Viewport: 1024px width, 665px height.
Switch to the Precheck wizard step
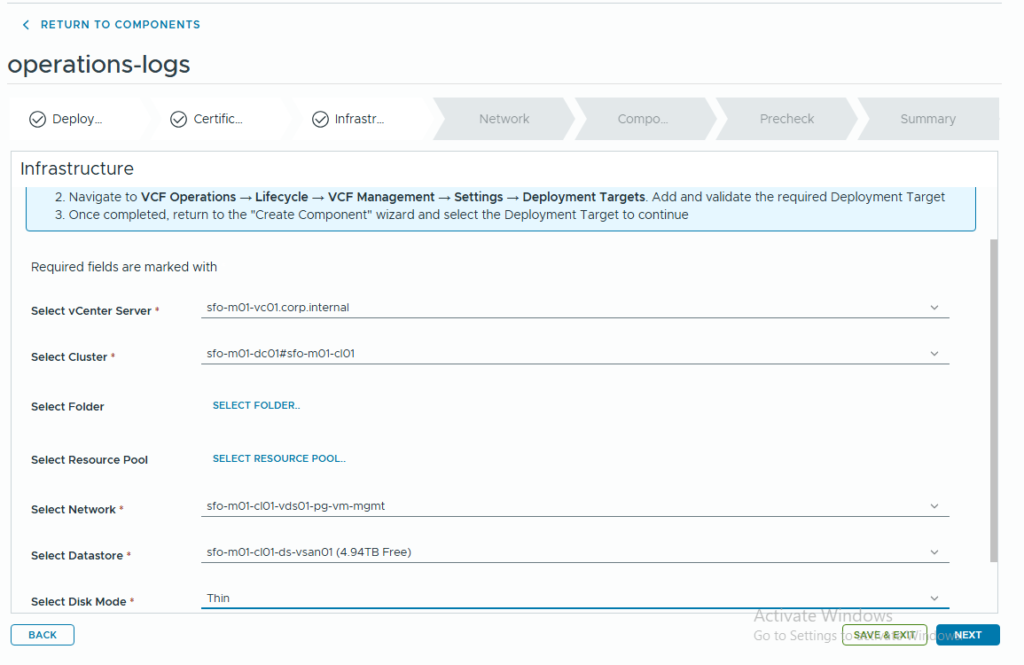(787, 119)
